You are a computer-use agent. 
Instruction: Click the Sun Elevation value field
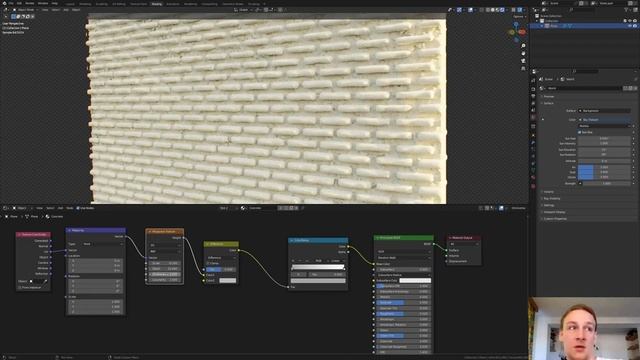coord(604,150)
